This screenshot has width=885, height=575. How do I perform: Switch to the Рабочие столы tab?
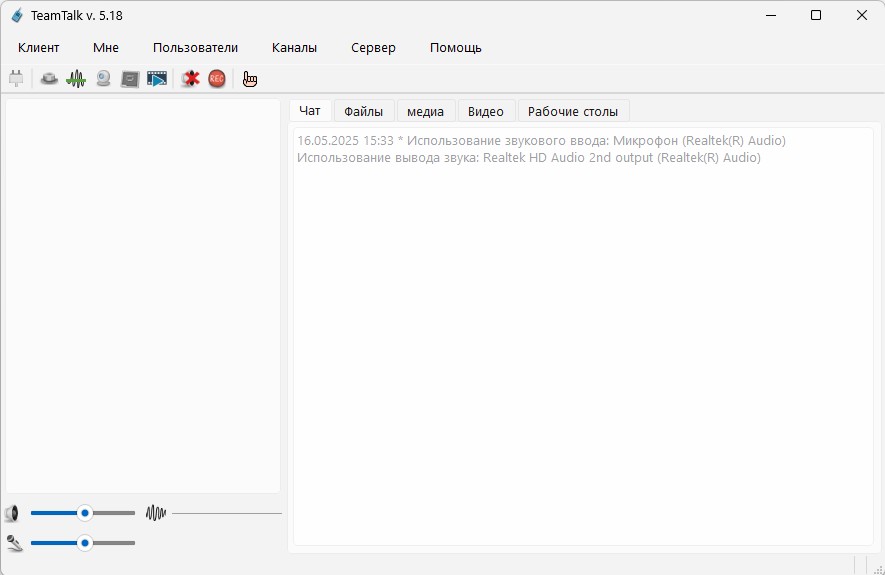pyautogui.click(x=573, y=111)
